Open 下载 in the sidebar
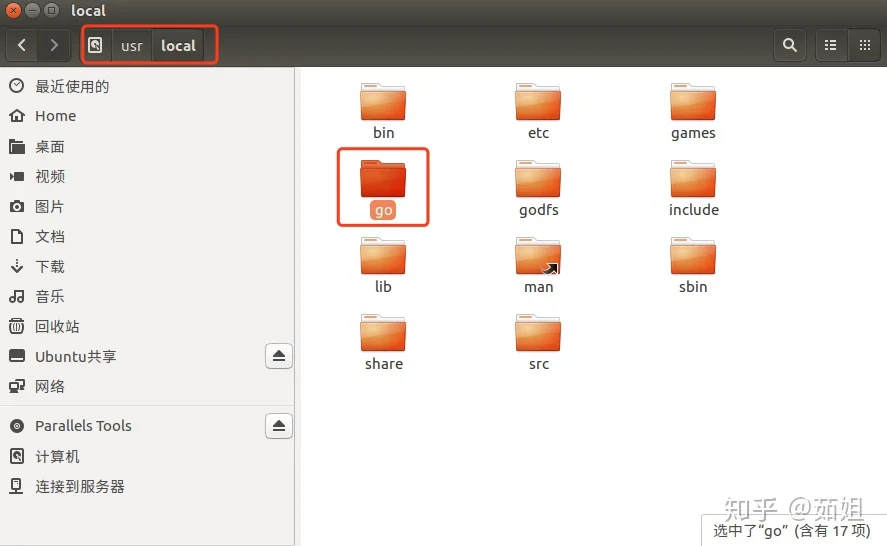This screenshot has height=546, width=887. click(x=147, y=266)
